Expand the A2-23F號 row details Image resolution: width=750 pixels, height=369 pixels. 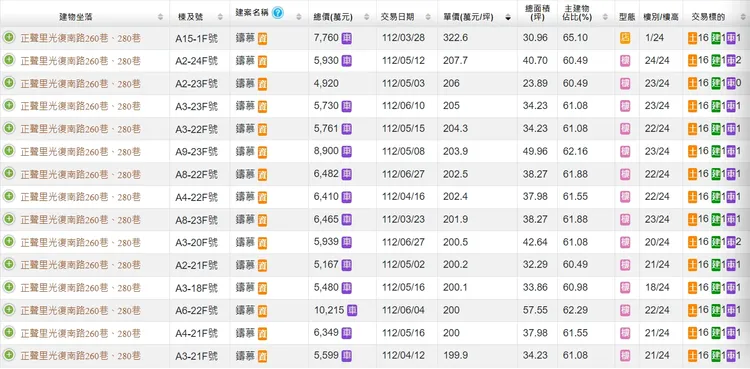point(9,83)
